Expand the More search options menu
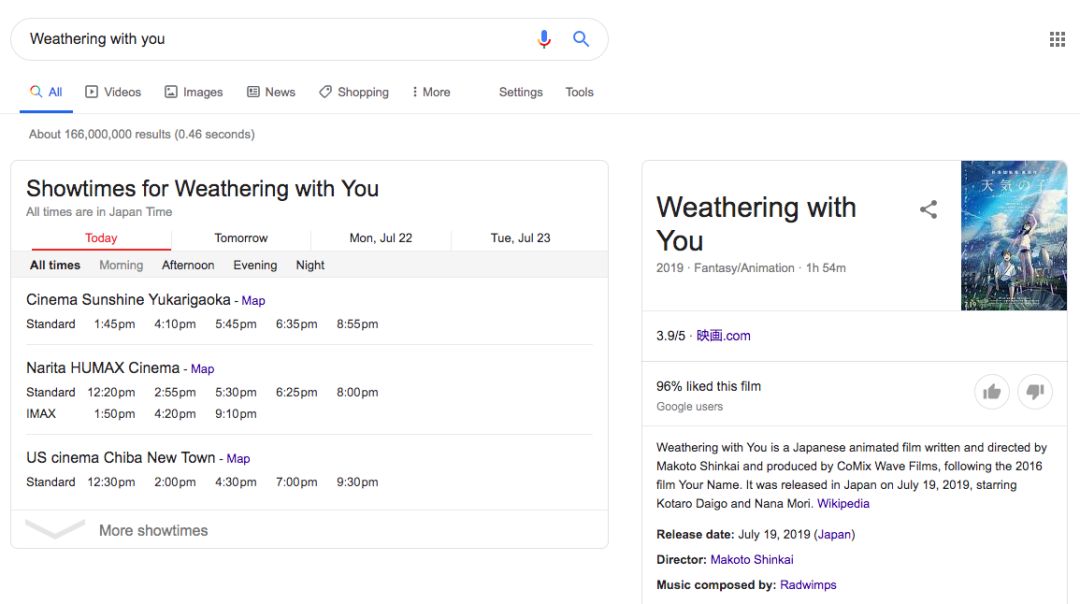Viewport: 1080px width, 604px height. [431, 92]
